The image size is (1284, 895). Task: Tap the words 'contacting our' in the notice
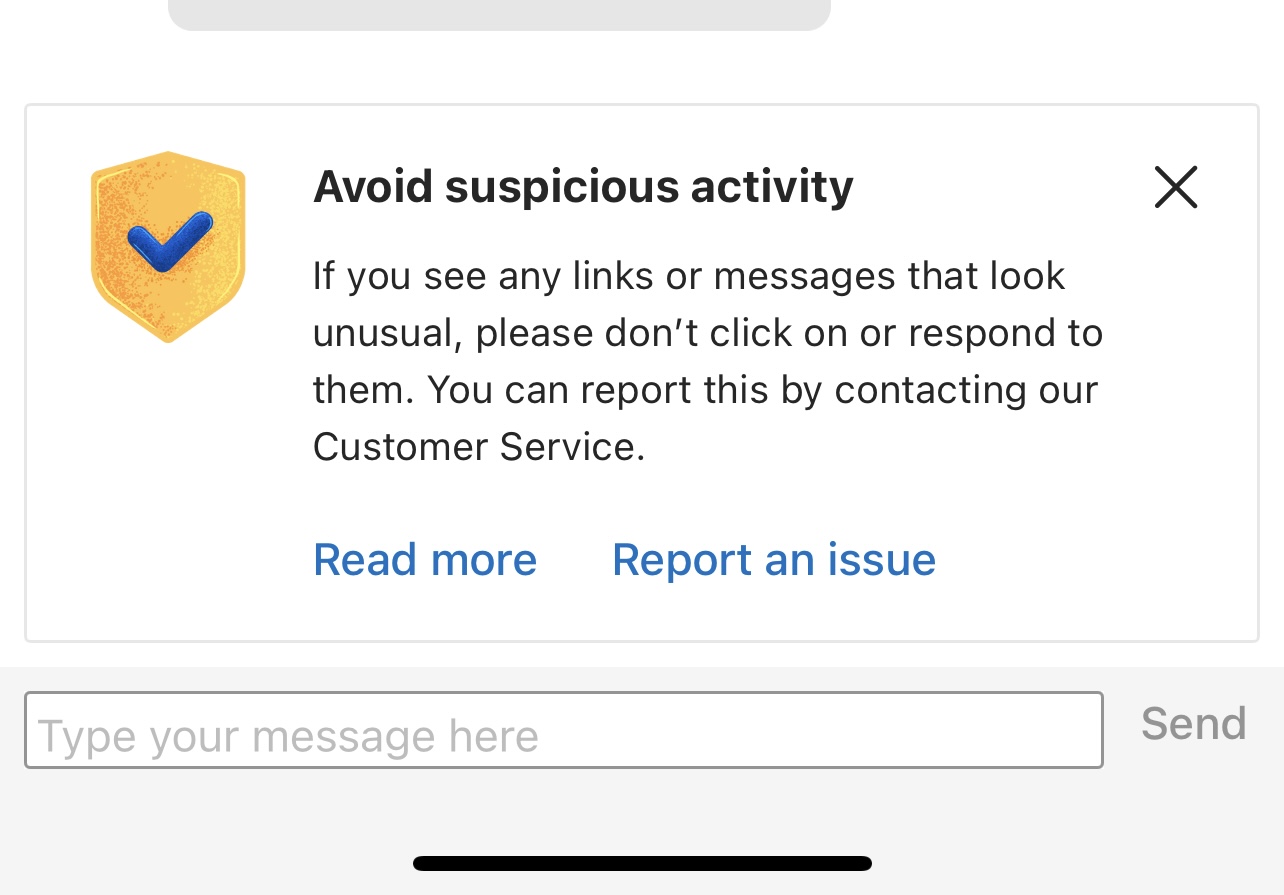pyautogui.click(x=966, y=389)
